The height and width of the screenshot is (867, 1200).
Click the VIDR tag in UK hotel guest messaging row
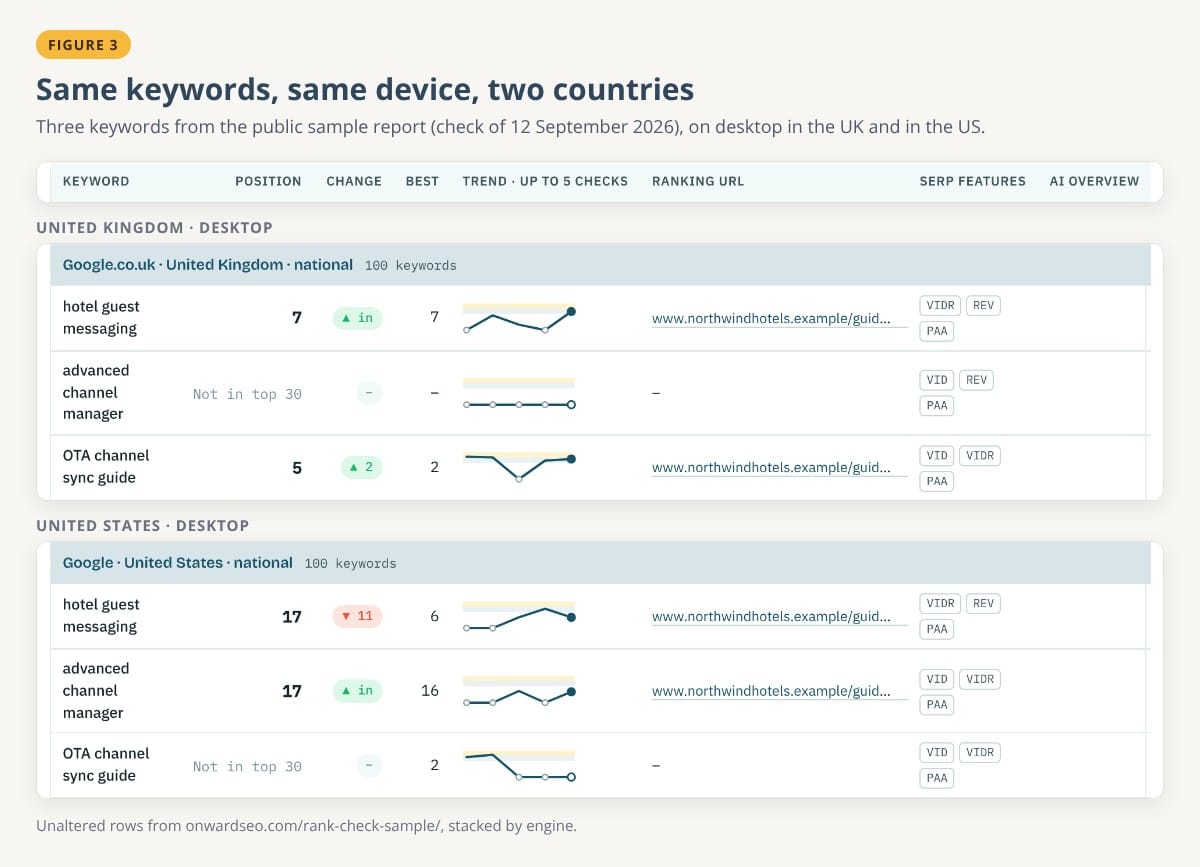pyautogui.click(x=940, y=305)
